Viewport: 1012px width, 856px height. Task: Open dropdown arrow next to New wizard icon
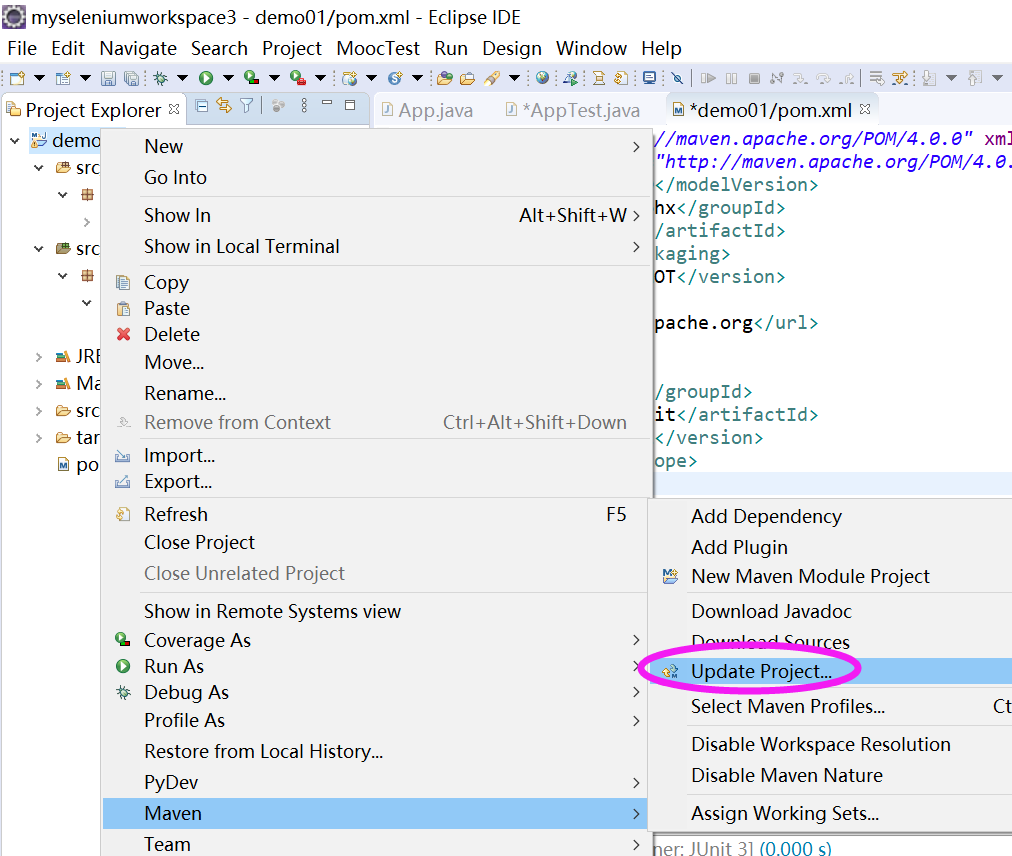39,78
